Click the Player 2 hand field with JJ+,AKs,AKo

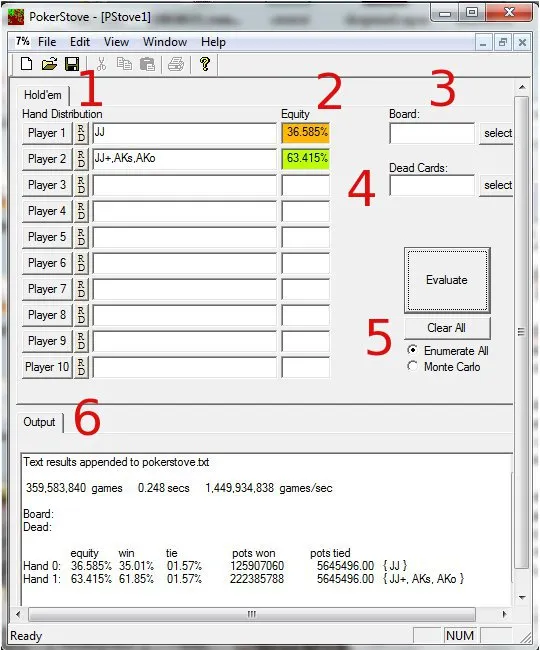184,159
